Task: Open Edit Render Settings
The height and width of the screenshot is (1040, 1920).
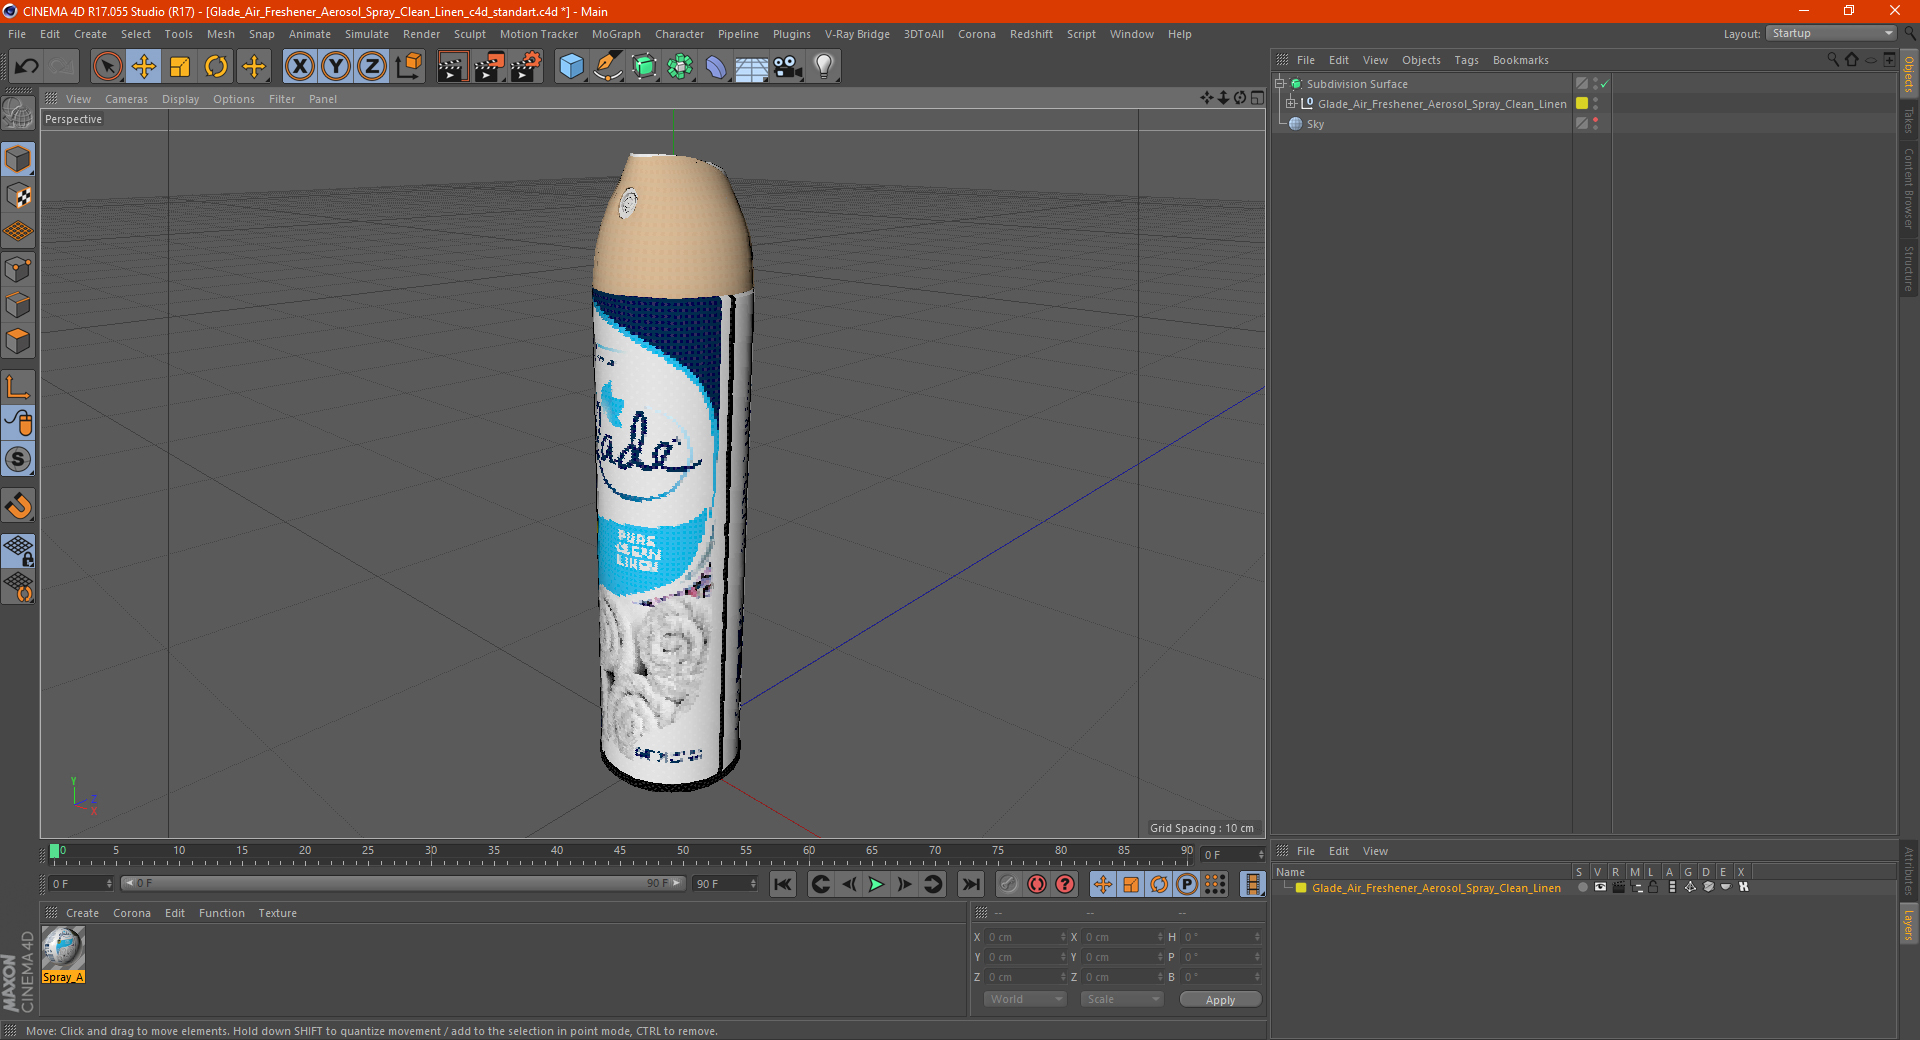Action: click(526, 67)
